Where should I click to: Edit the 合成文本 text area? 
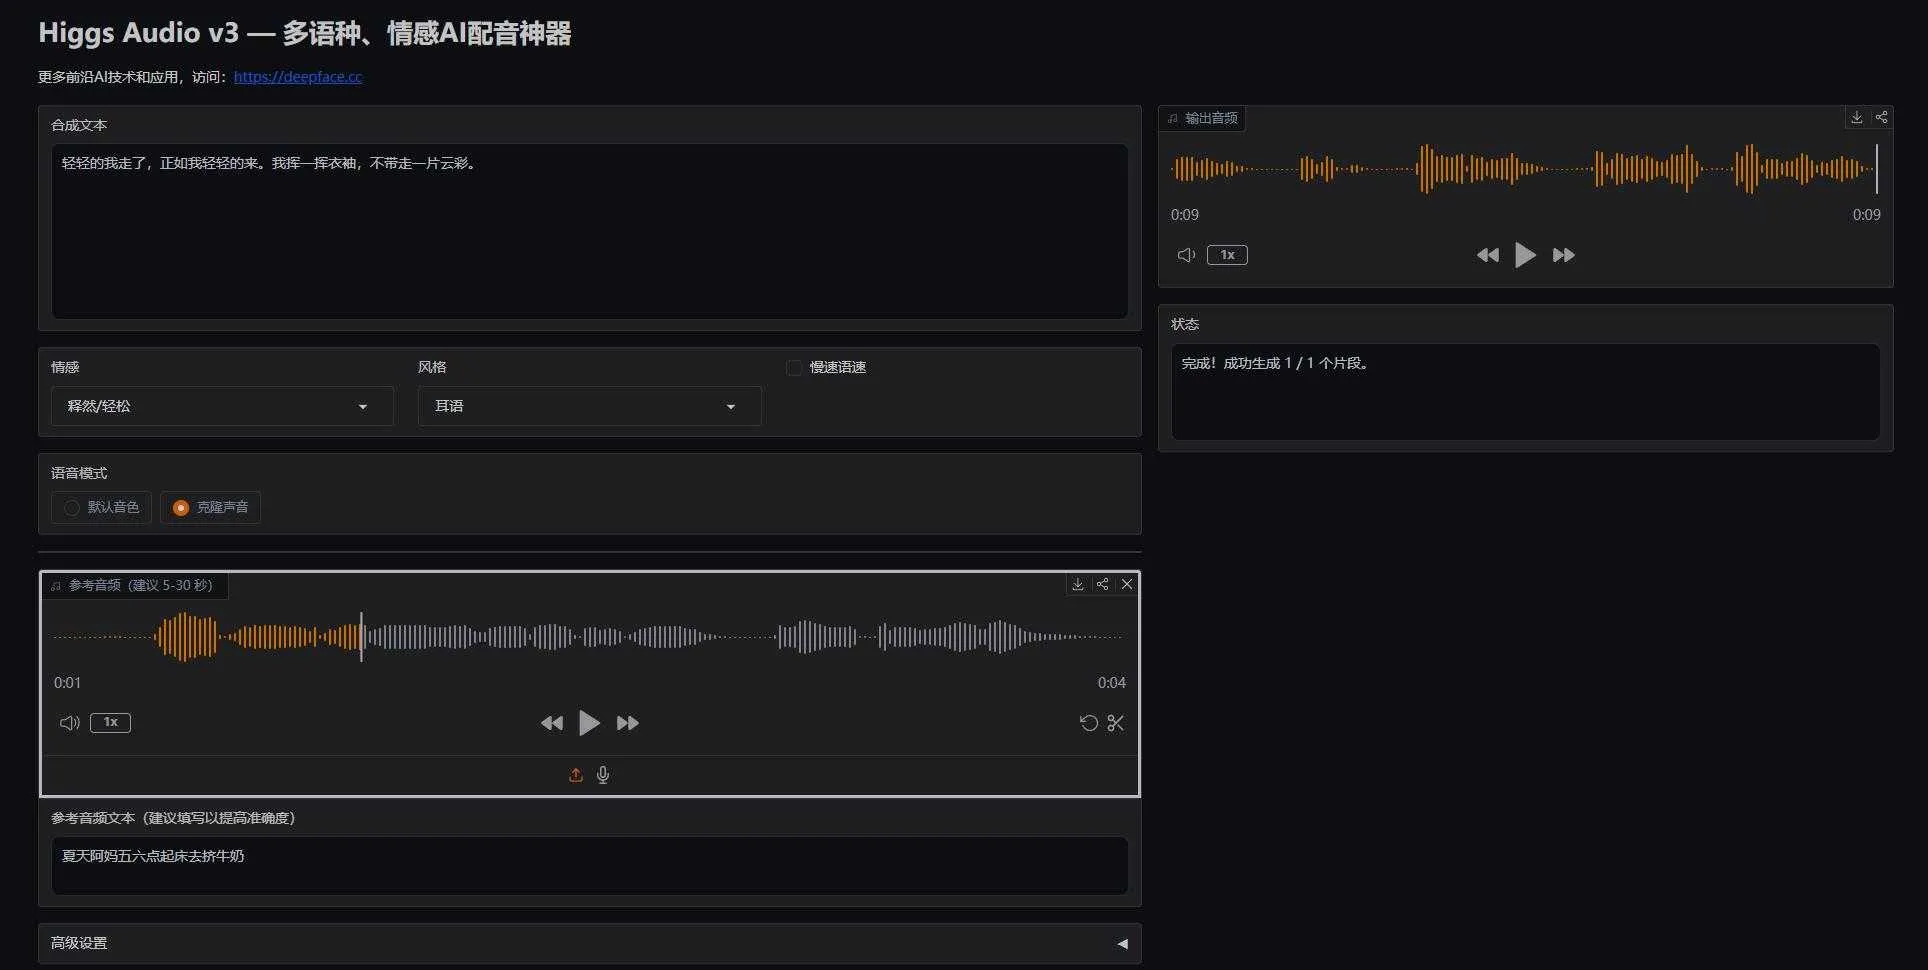[589, 231]
